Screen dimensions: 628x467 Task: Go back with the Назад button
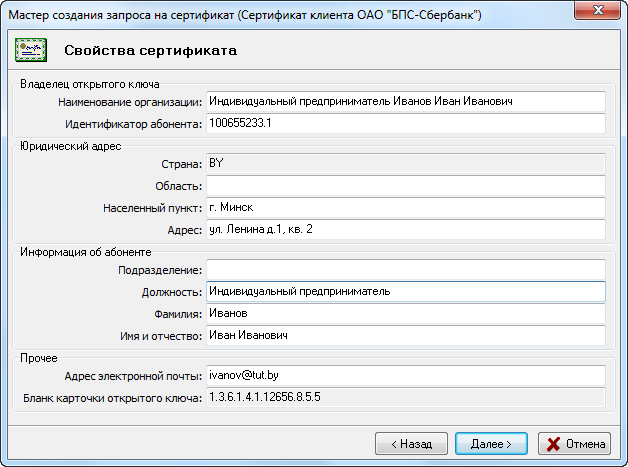pos(411,443)
